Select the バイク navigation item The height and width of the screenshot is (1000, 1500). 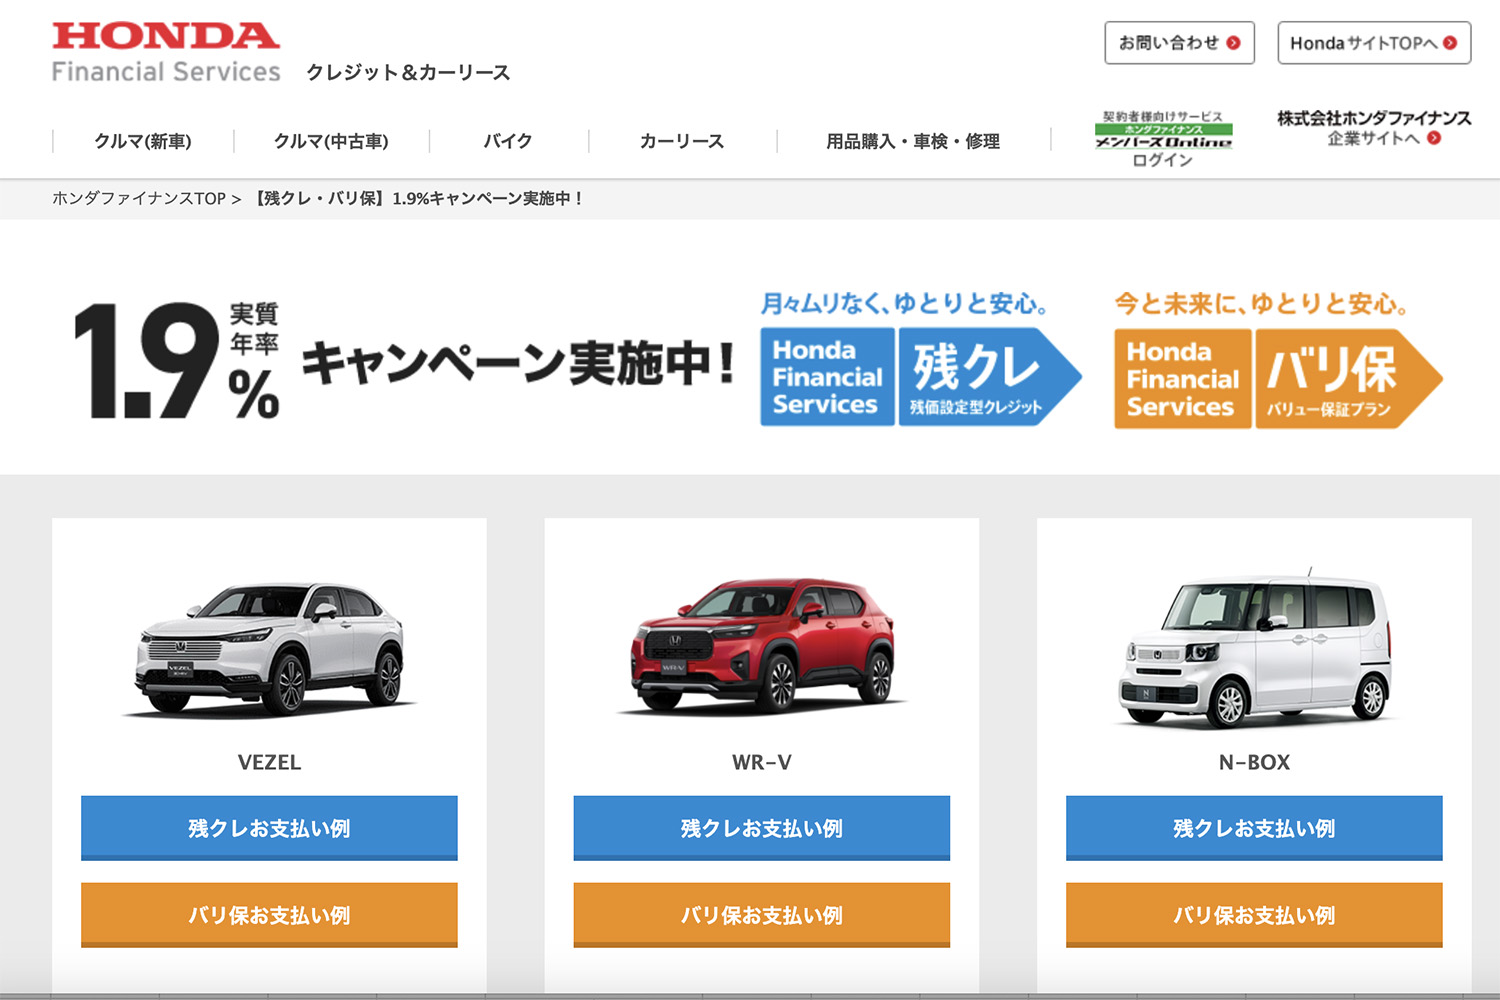tap(508, 141)
